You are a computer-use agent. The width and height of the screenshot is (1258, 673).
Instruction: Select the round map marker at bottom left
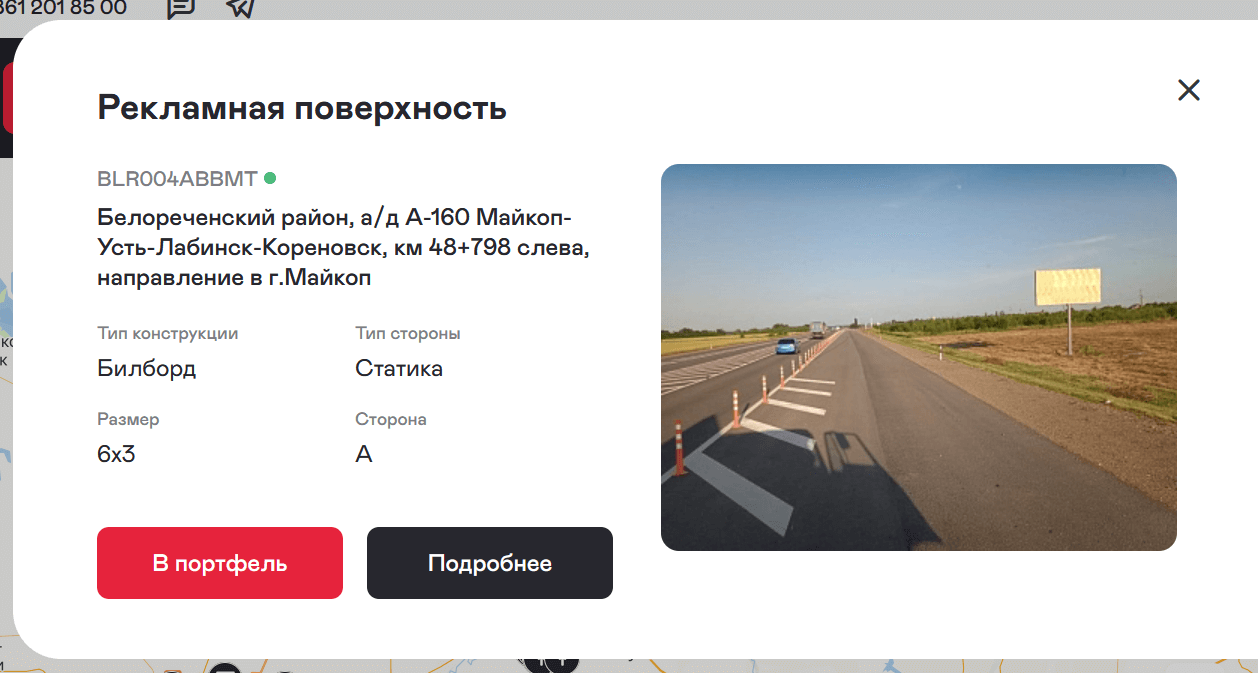225,668
